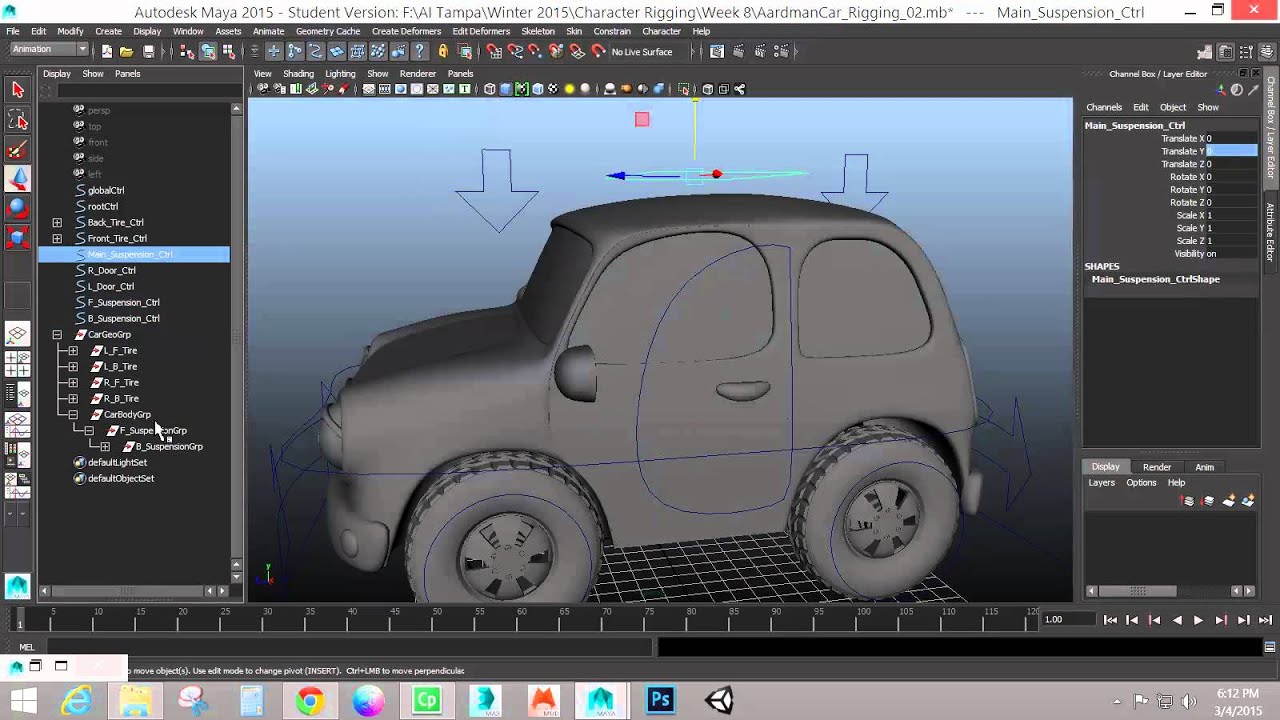
Task: Open Channels menu in Channel Box
Action: pyautogui.click(x=1104, y=107)
